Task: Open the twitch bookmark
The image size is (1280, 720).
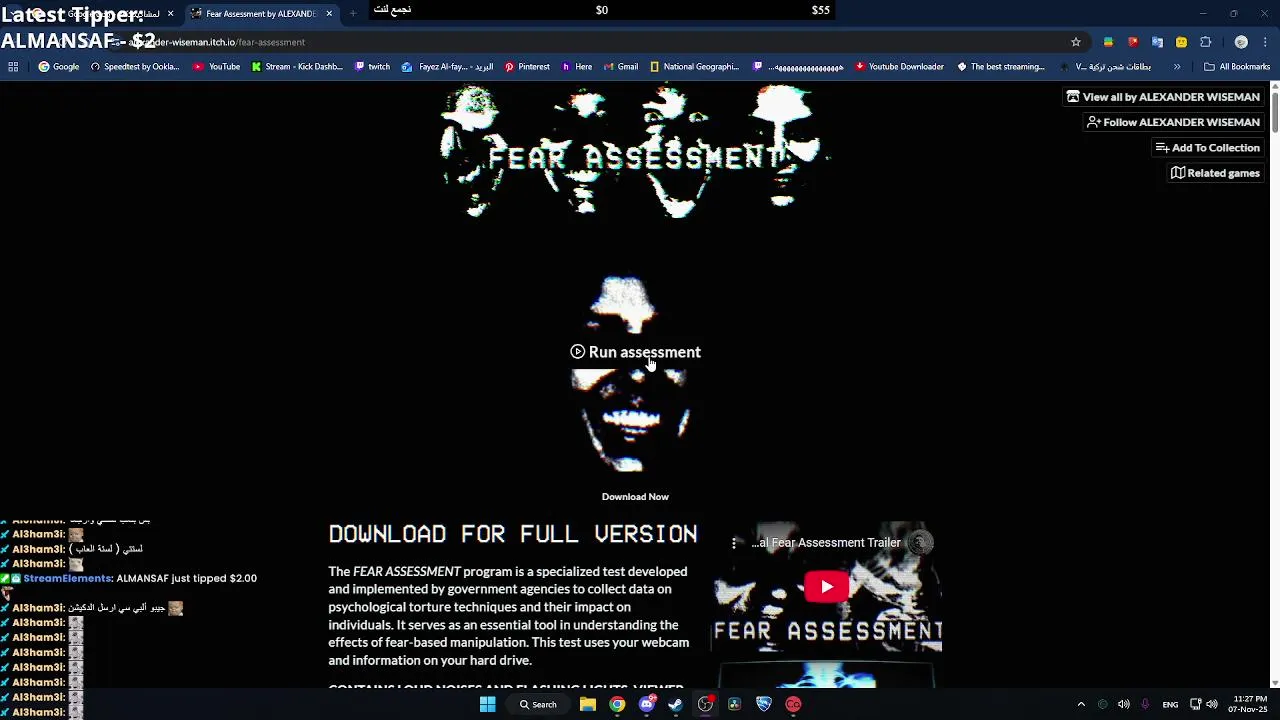Action: pyautogui.click(x=372, y=67)
